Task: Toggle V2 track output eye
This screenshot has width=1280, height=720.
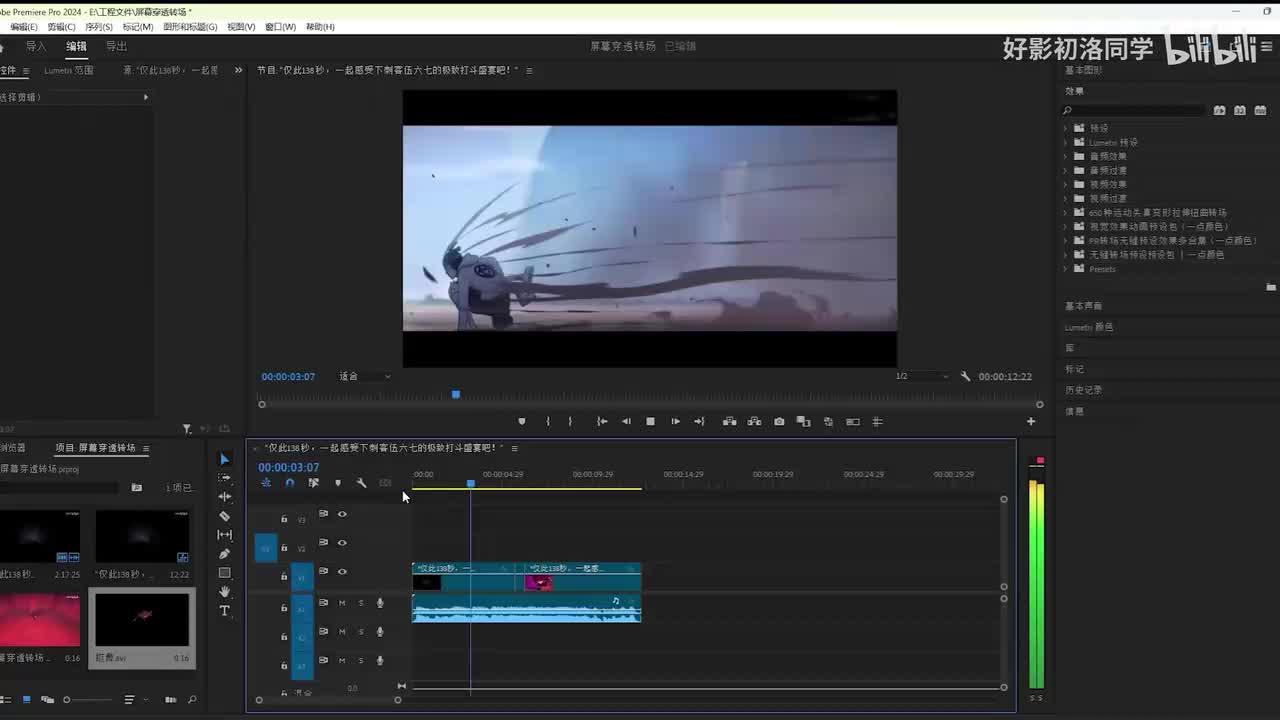Action: [x=342, y=543]
